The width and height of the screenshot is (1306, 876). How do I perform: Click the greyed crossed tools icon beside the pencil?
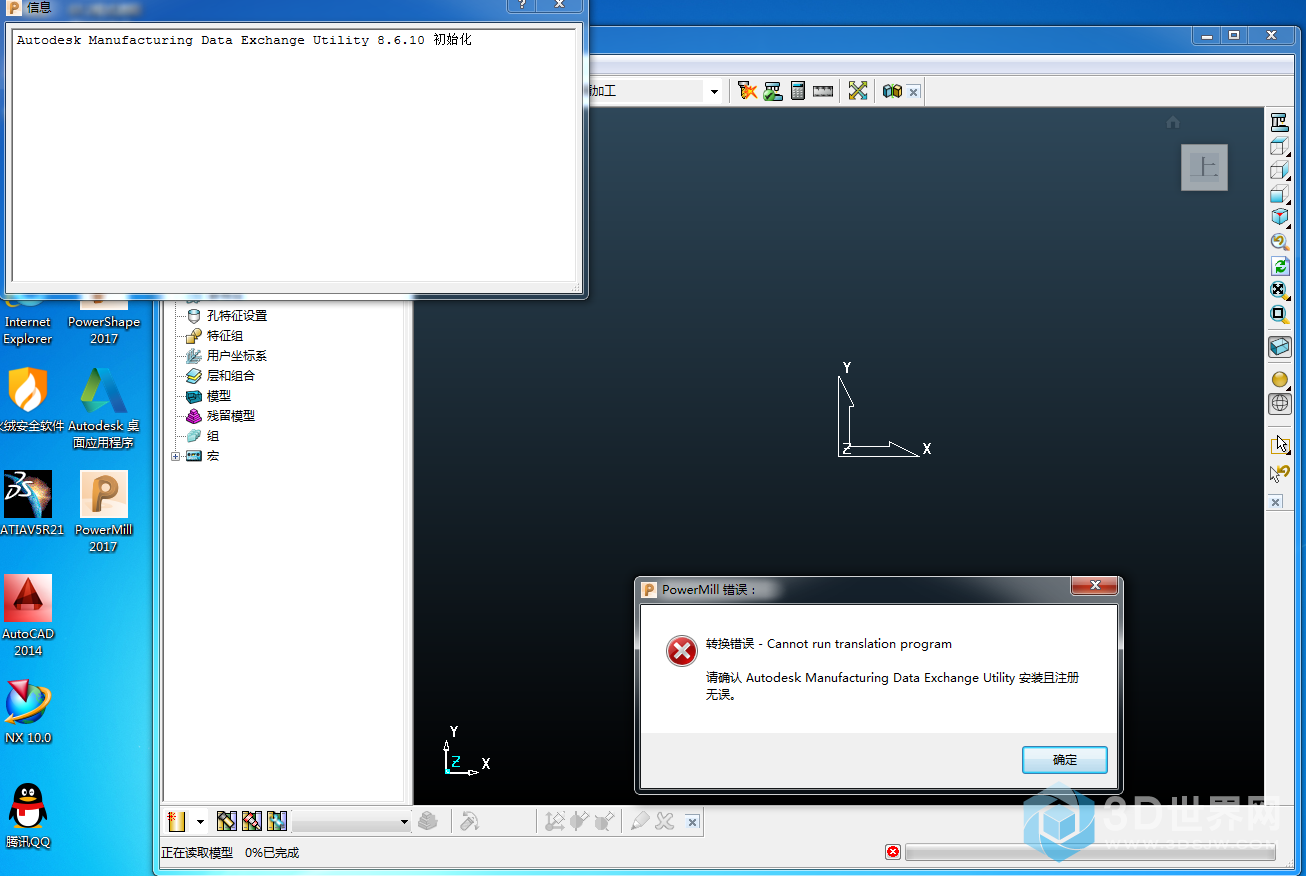tap(665, 821)
